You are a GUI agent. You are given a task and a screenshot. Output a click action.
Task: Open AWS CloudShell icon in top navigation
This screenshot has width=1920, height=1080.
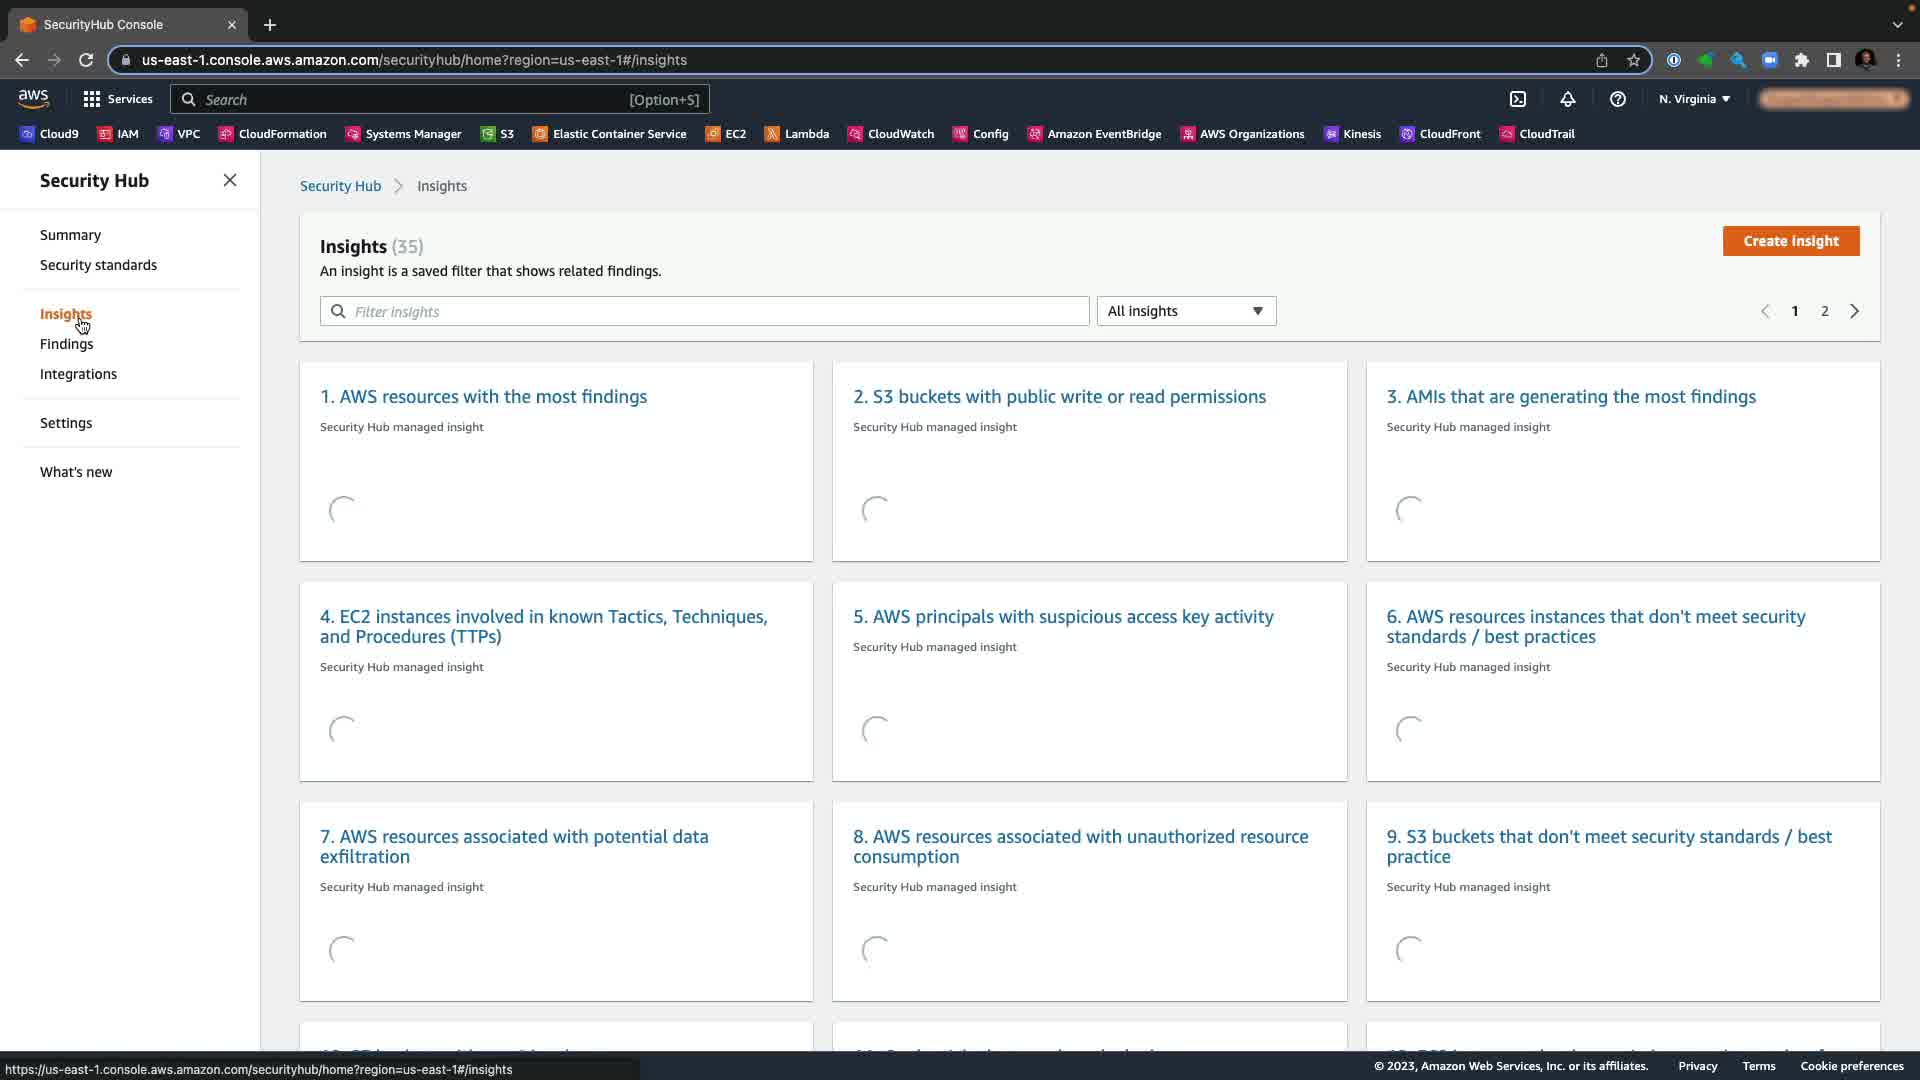click(1517, 99)
